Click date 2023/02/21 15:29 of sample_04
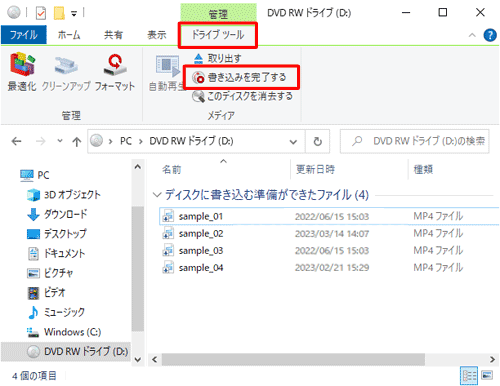This screenshot has height=386, width=500. point(332,268)
